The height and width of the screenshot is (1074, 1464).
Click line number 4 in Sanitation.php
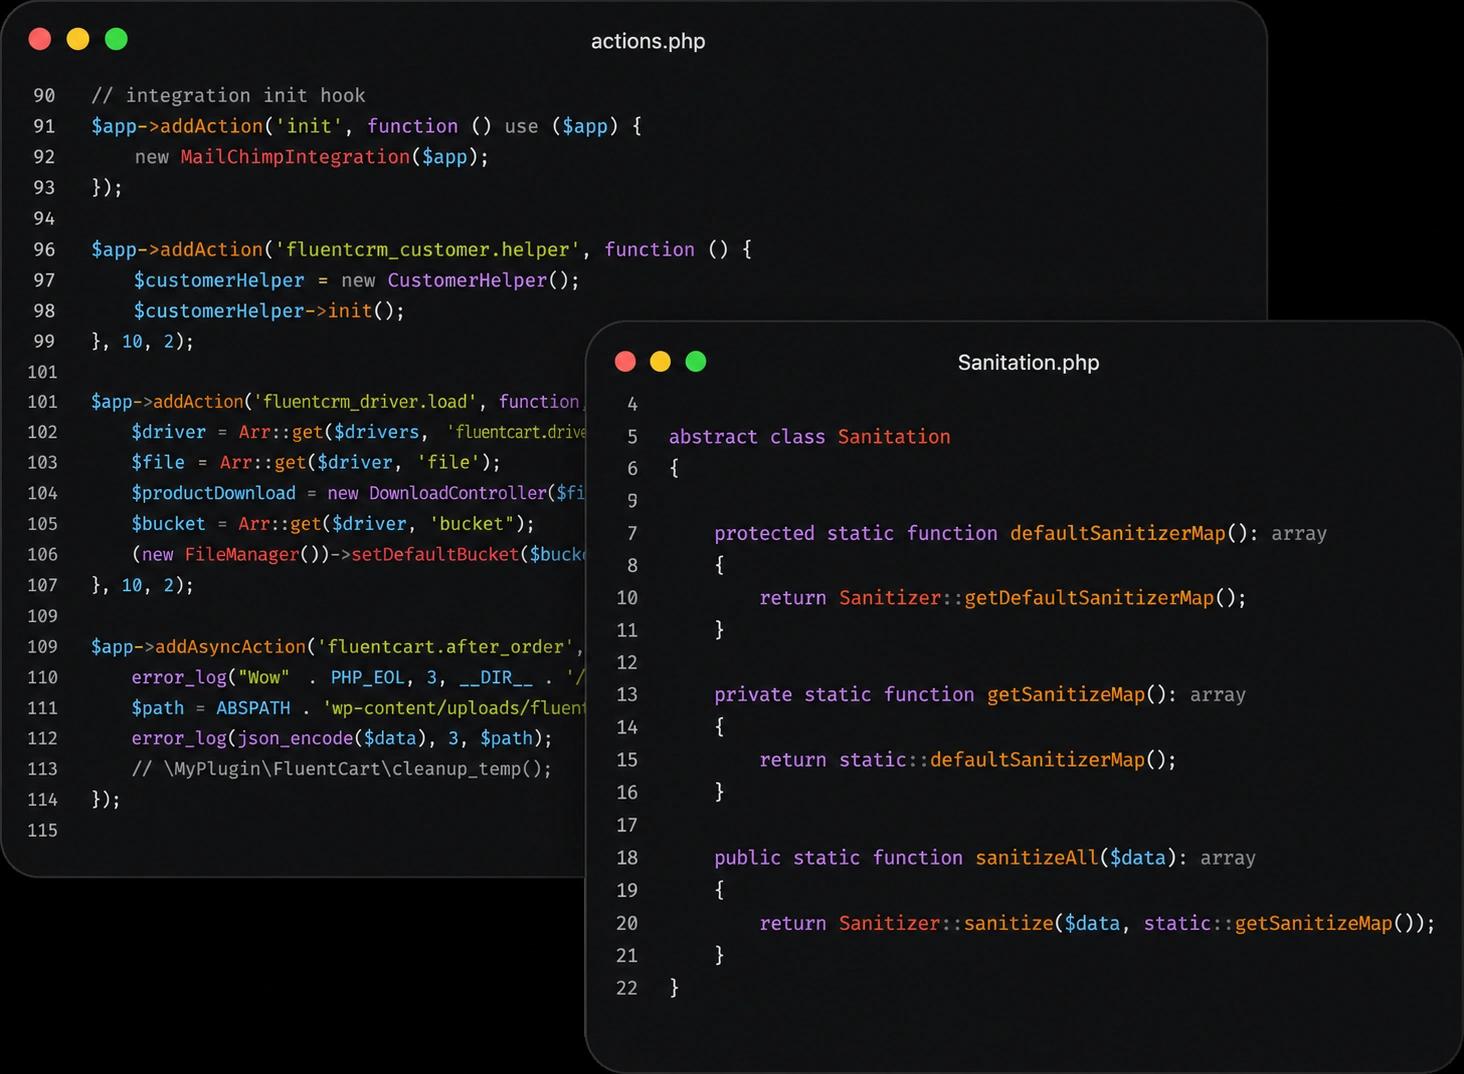point(632,404)
